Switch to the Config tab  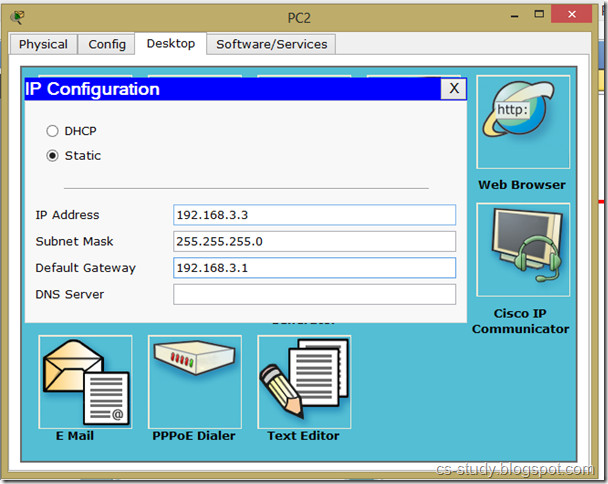click(107, 44)
